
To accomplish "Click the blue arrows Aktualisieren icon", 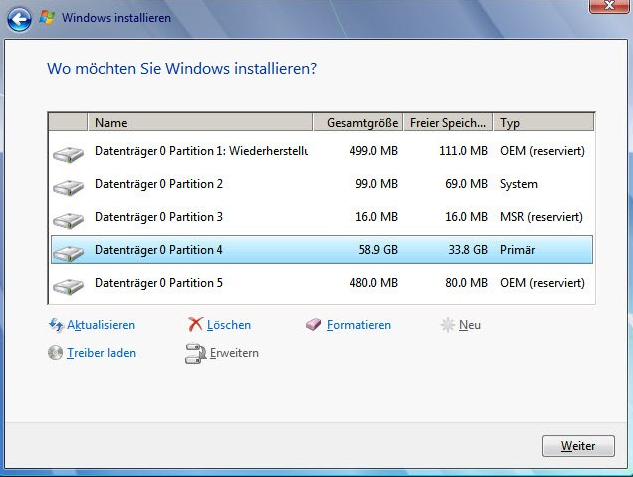I will [56, 325].
